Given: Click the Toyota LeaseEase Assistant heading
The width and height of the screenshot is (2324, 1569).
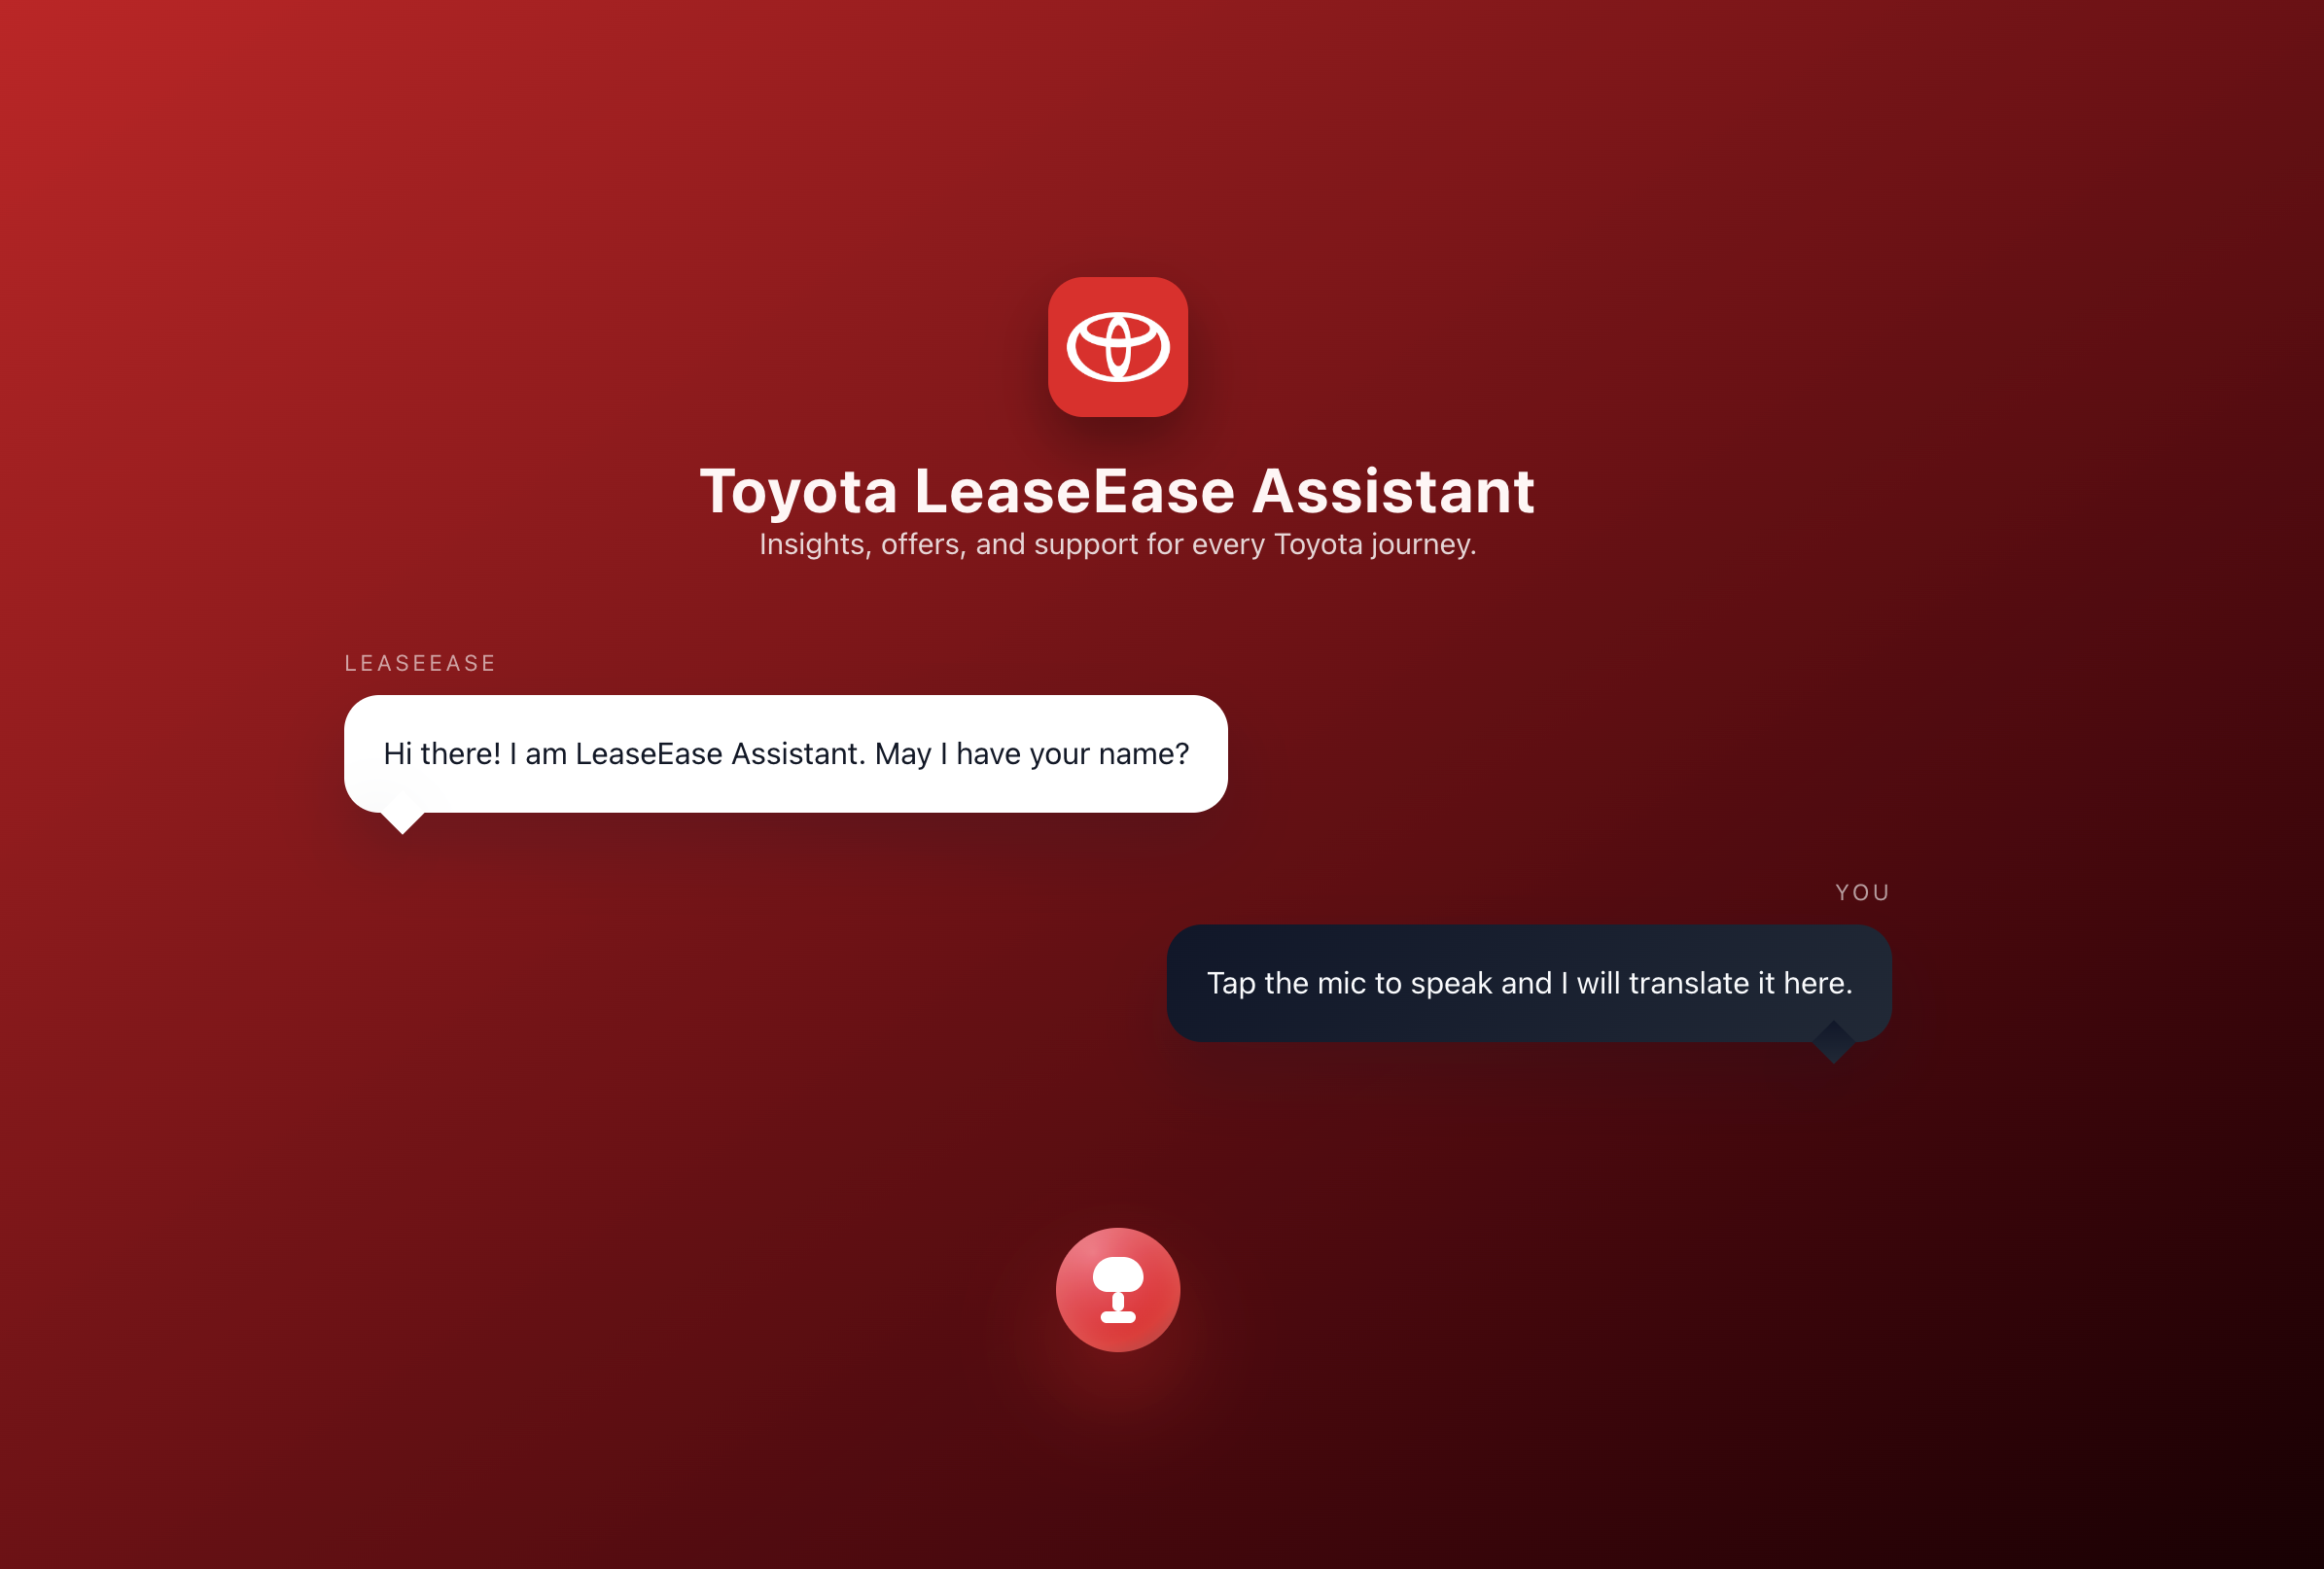Looking at the screenshot, I should (1117, 491).
